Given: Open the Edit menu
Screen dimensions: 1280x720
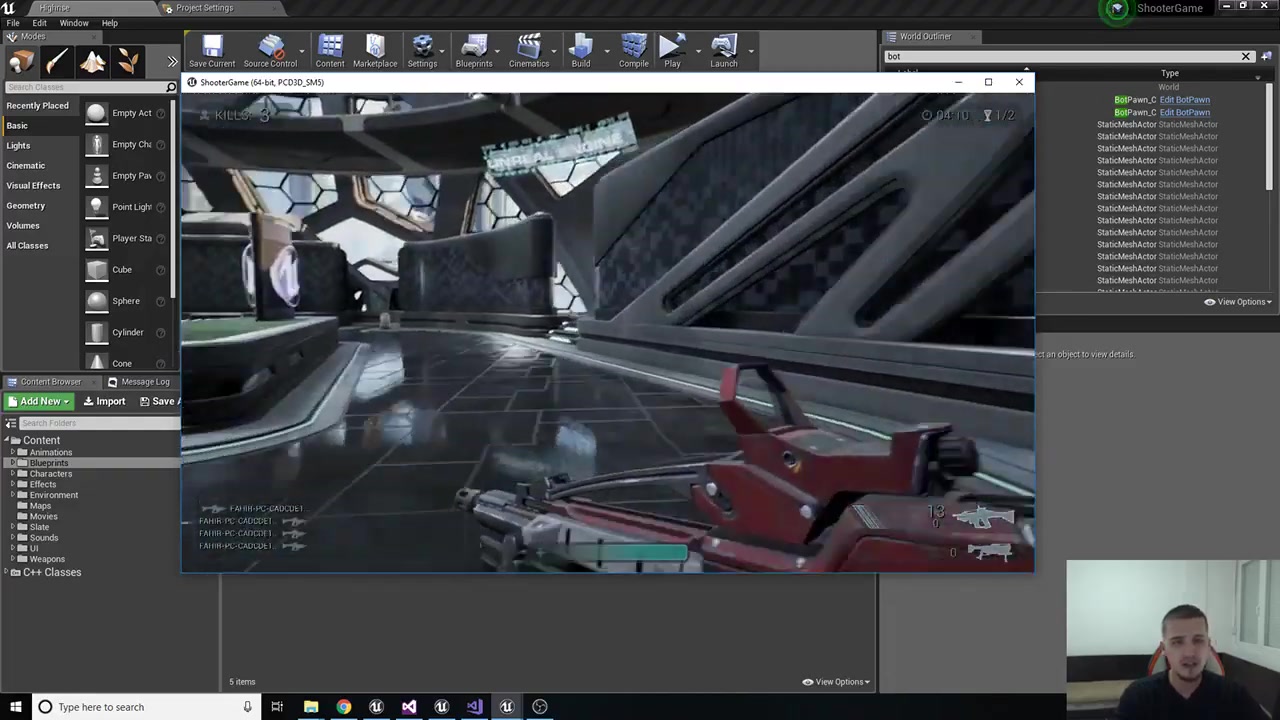Looking at the screenshot, I should tap(39, 23).
